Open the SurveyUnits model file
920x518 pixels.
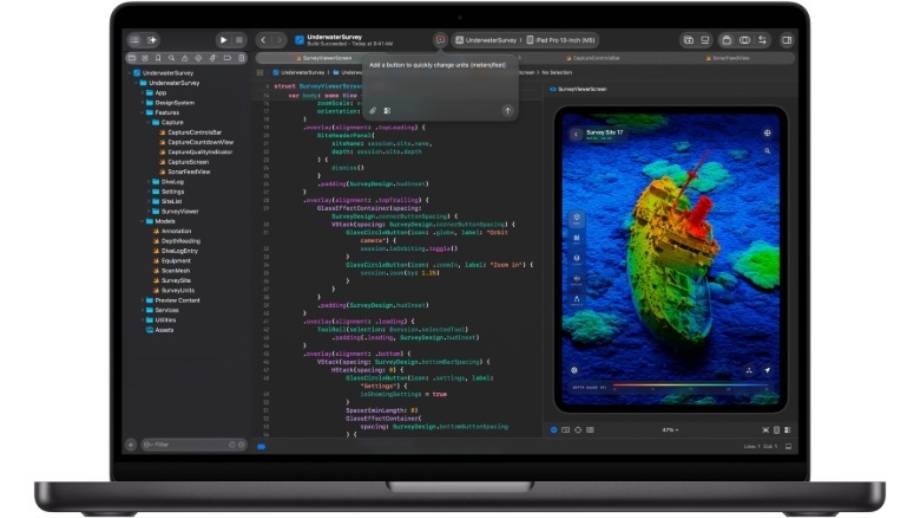tap(174, 290)
